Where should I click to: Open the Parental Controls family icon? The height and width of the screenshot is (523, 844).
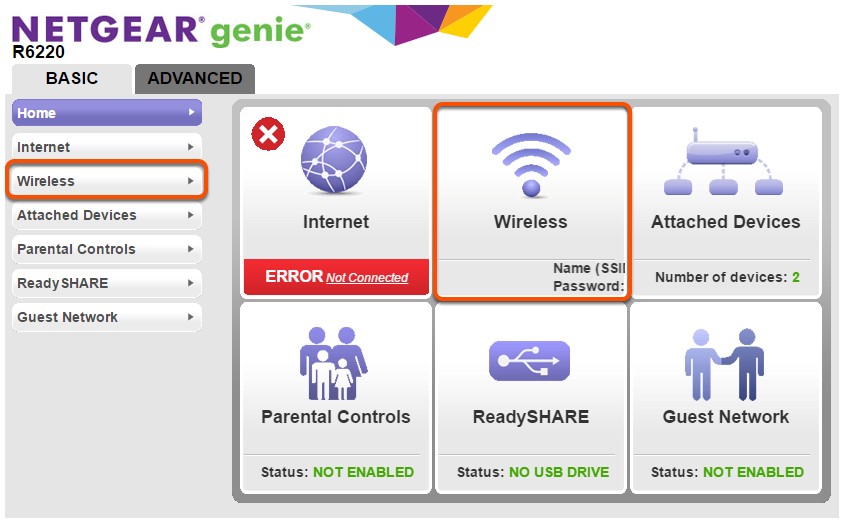pyautogui.click(x=333, y=363)
